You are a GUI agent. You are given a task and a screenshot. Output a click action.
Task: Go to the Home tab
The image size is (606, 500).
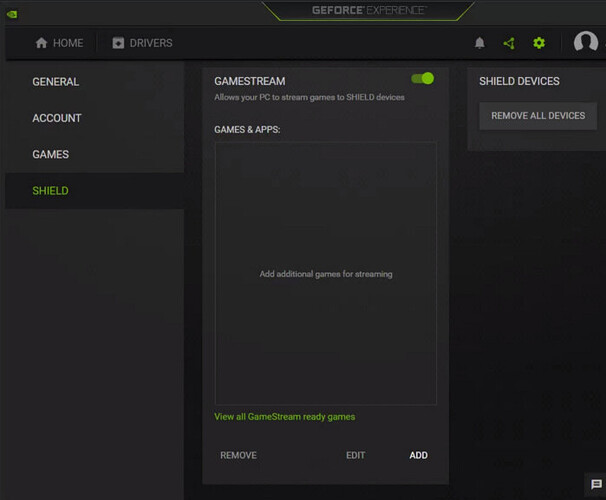(x=59, y=43)
